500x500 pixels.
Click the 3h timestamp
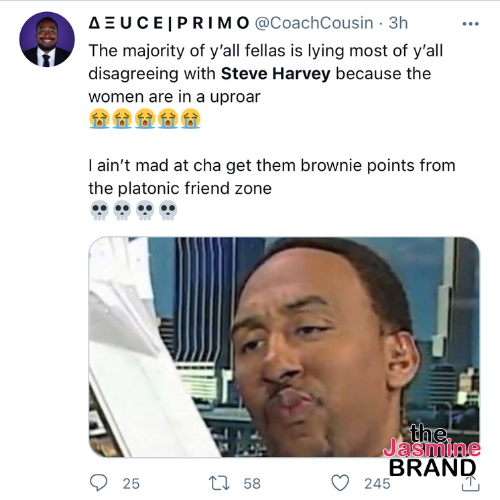[398, 23]
